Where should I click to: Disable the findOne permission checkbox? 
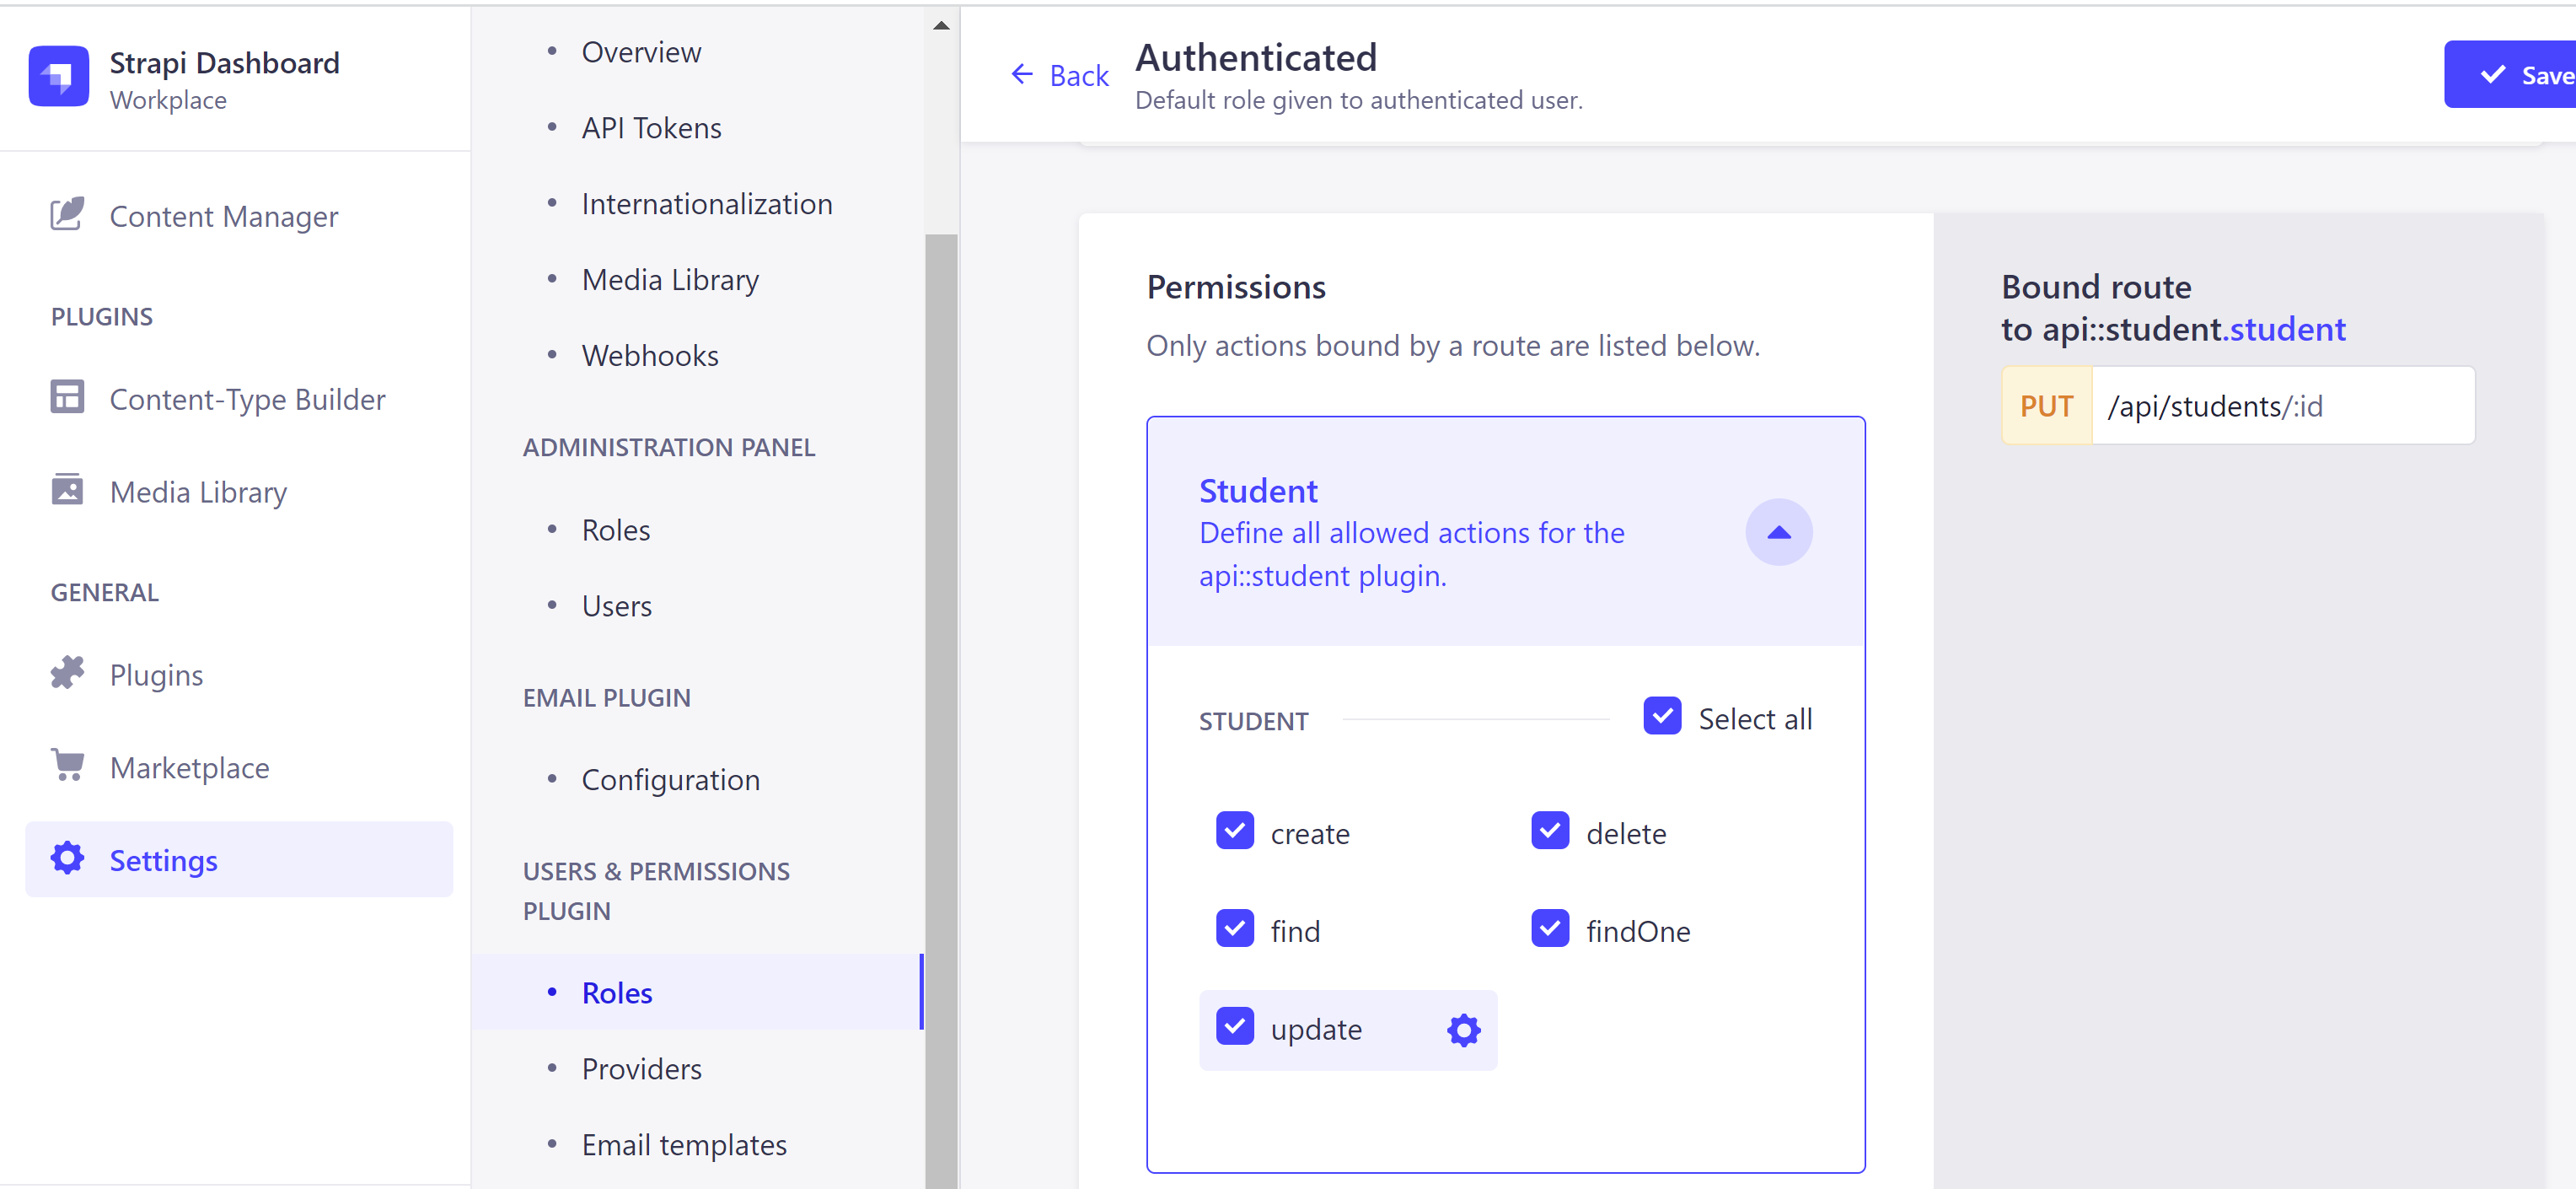point(1549,929)
